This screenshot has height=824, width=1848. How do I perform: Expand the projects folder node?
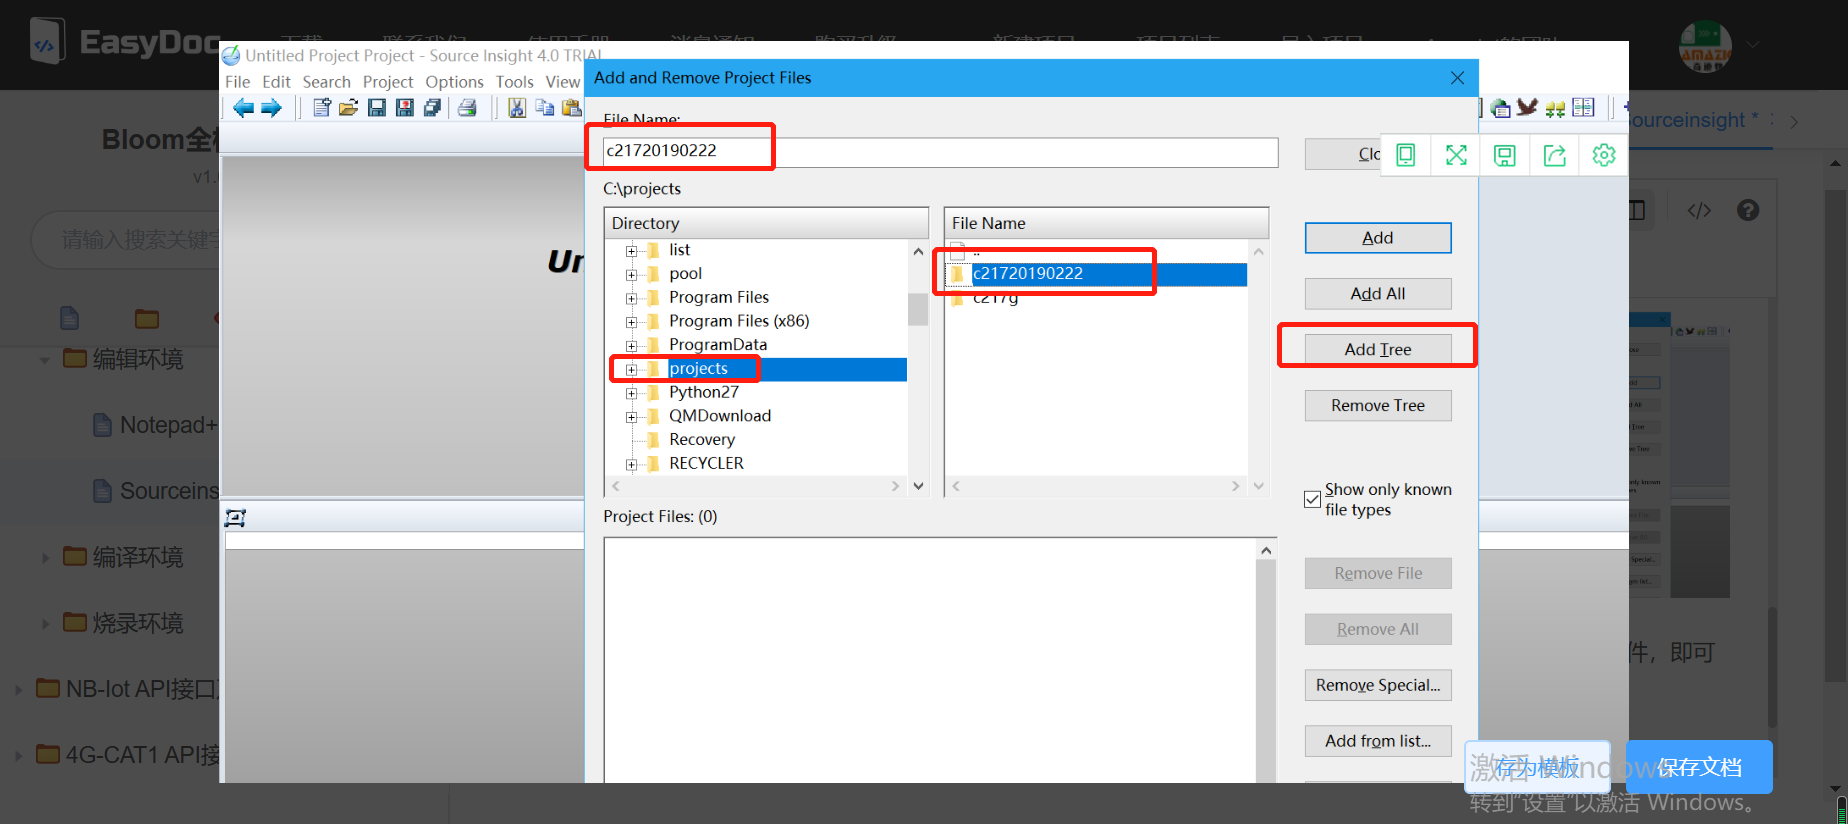tap(631, 370)
